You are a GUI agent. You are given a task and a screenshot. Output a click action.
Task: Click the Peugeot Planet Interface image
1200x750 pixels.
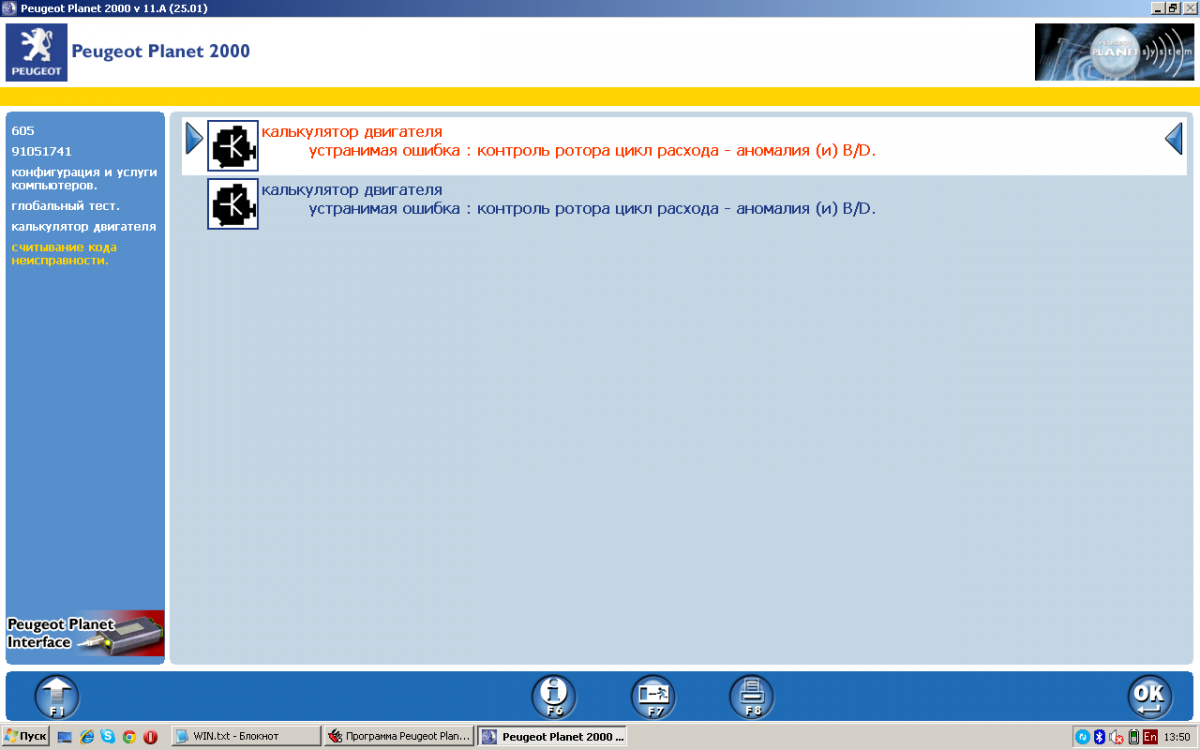[x=85, y=633]
